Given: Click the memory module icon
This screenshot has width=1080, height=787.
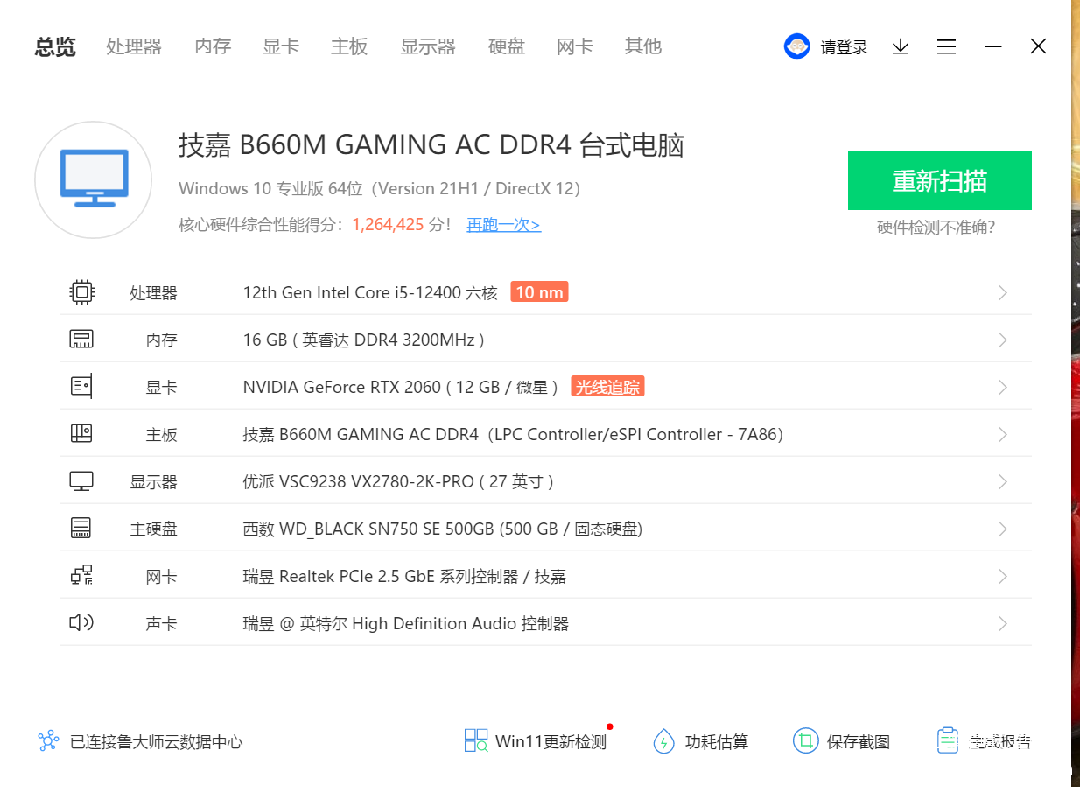Looking at the screenshot, I should (81, 339).
